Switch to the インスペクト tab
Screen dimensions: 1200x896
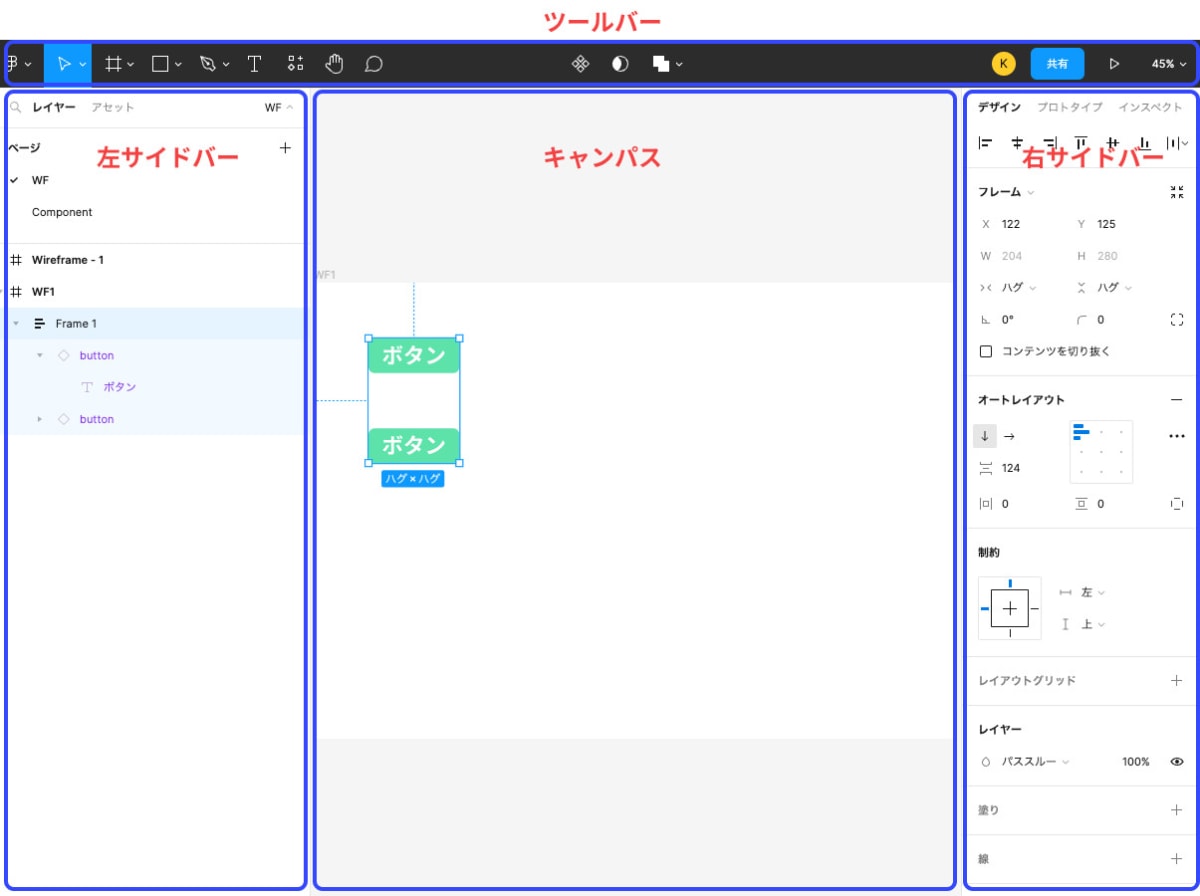1150,107
